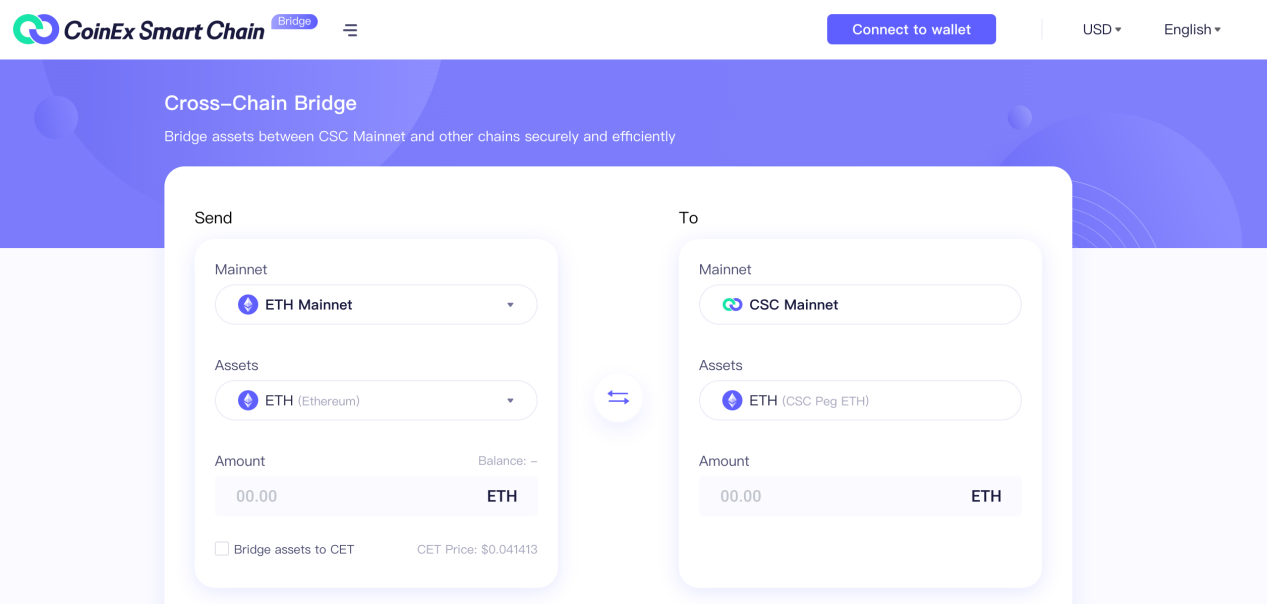Expand the ETH (Ethereum) assets dropdown
This screenshot has width=1267, height=604.
(376, 401)
